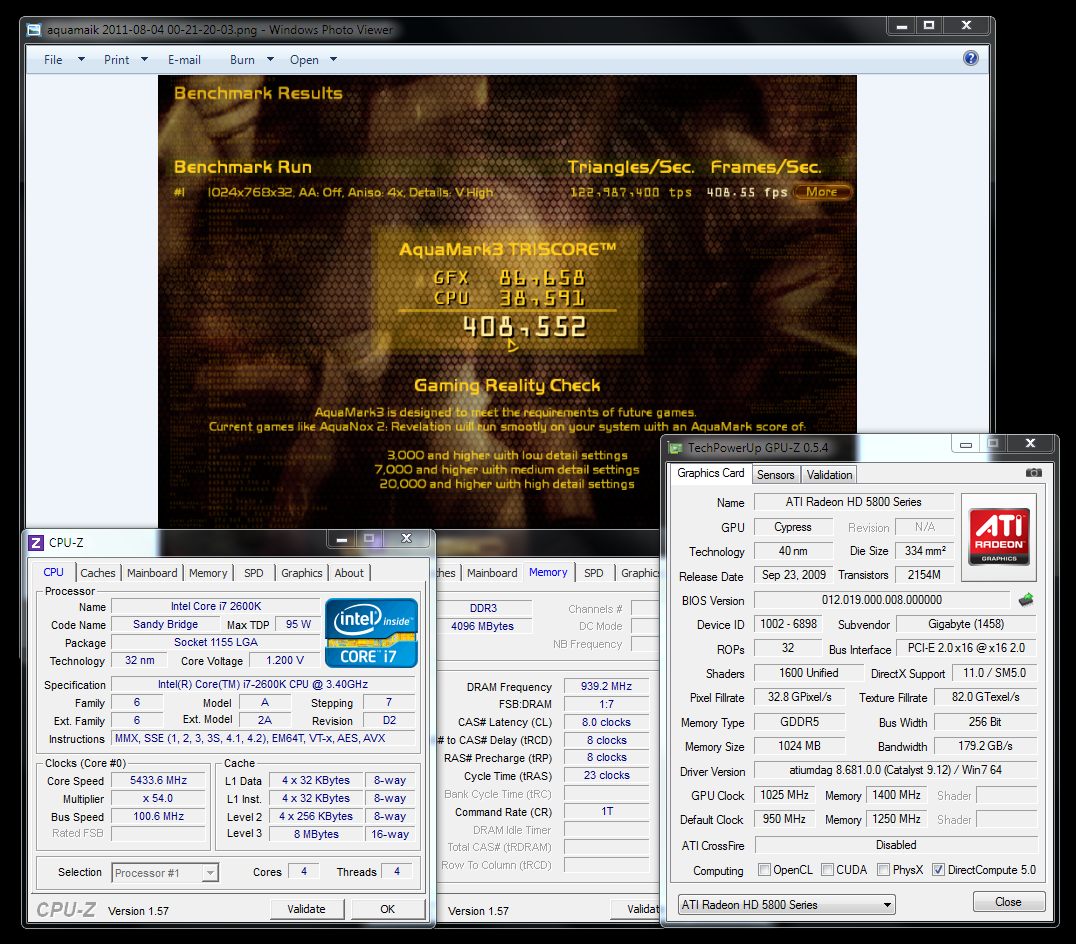Click the Help question mark icon in Photo Viewer
The height and width of the screenshot is (944, 1076).
[x=970, y=58]
